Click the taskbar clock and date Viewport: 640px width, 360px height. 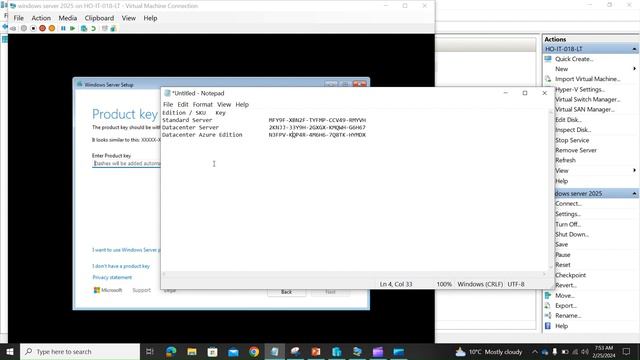click(x=604, y=351)
